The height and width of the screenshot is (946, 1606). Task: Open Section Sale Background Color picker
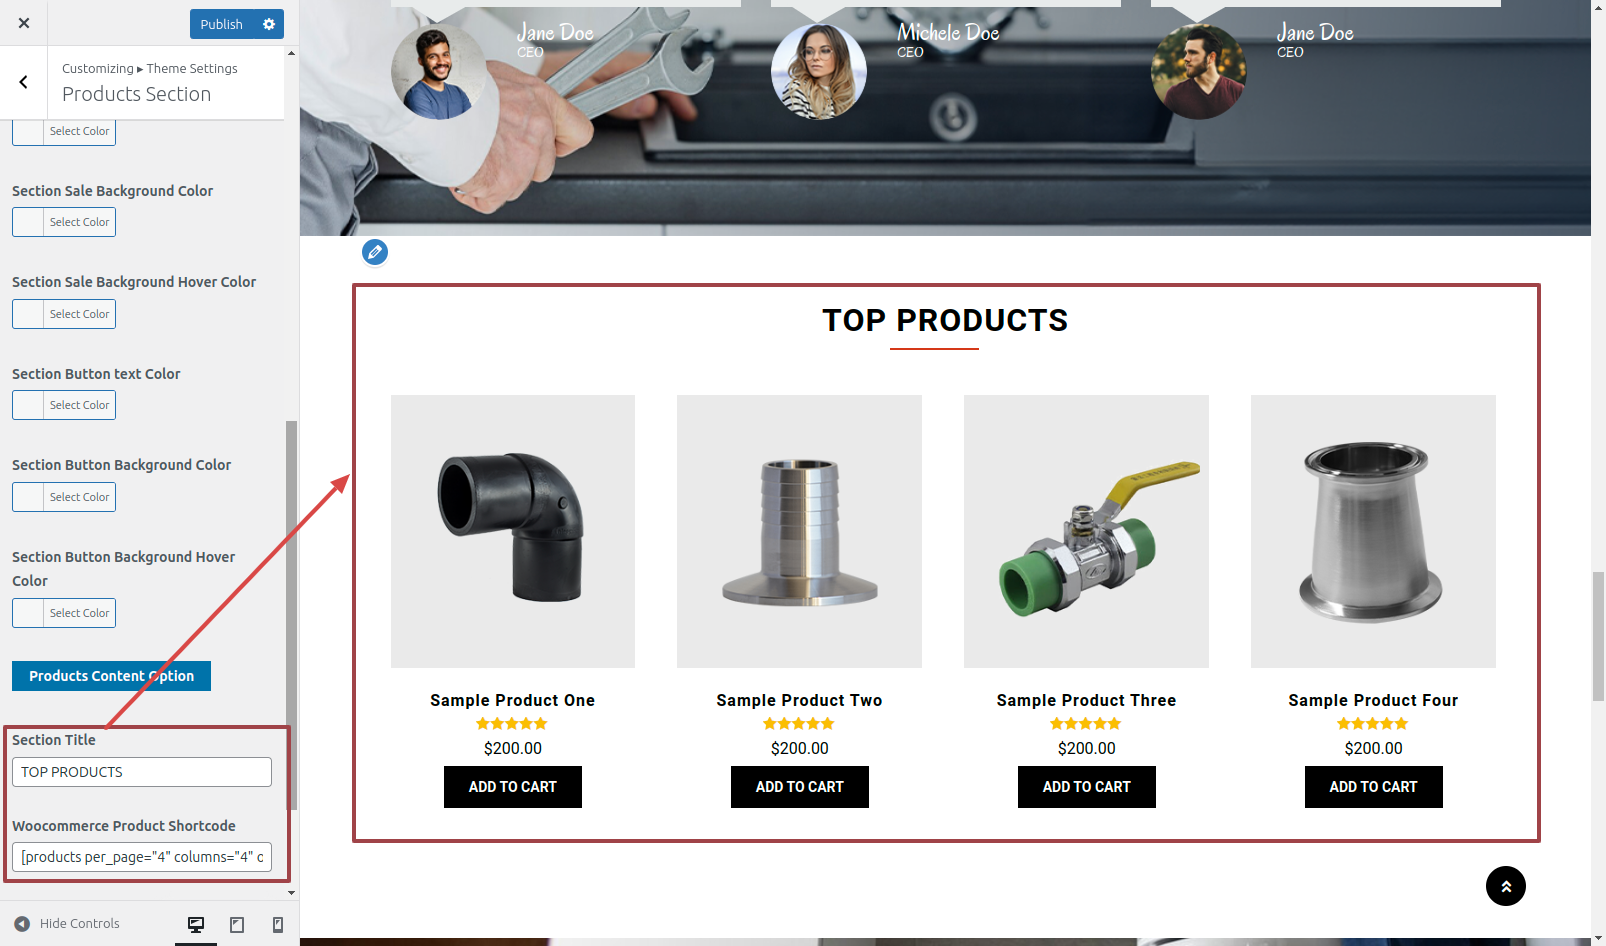[64, 222]
